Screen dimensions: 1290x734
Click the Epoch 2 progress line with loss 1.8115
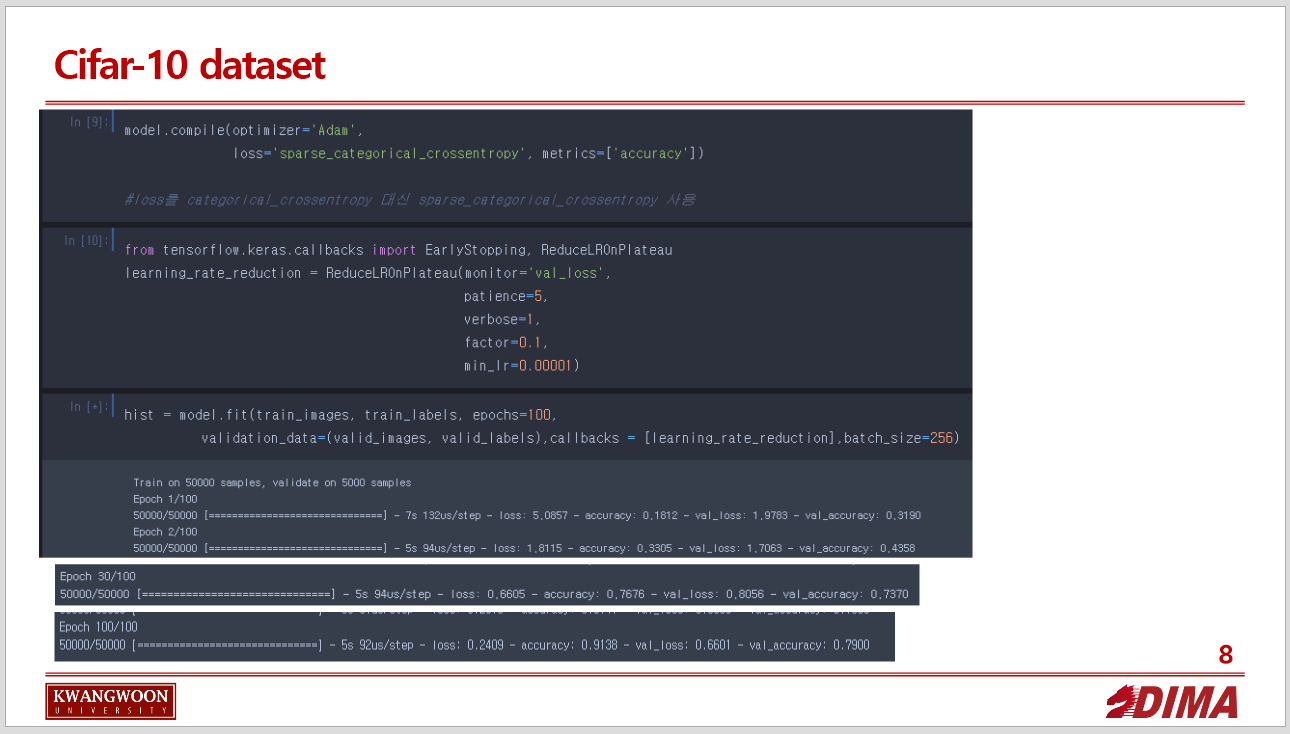tap(524, 548)
